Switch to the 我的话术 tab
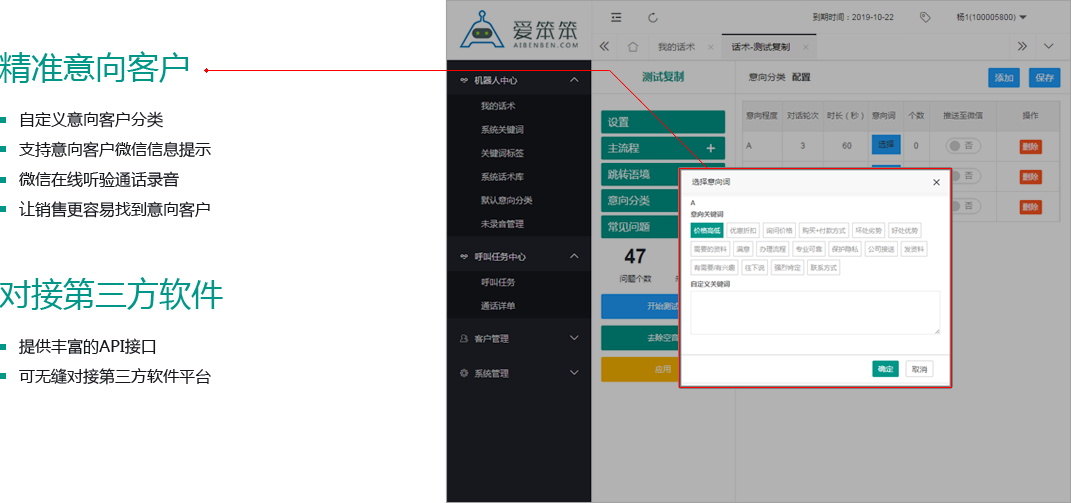Screen dimensions: 1071x503 coord(676,47)
